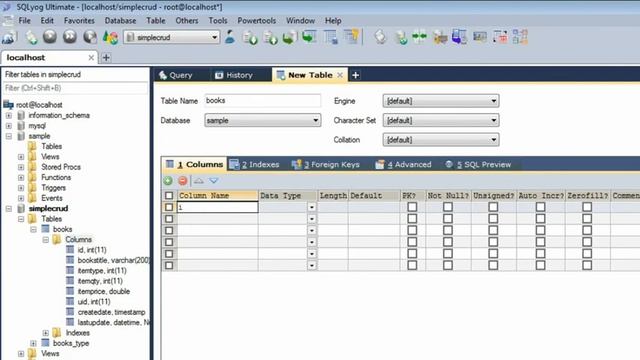Open the File menu

[24, 20]
